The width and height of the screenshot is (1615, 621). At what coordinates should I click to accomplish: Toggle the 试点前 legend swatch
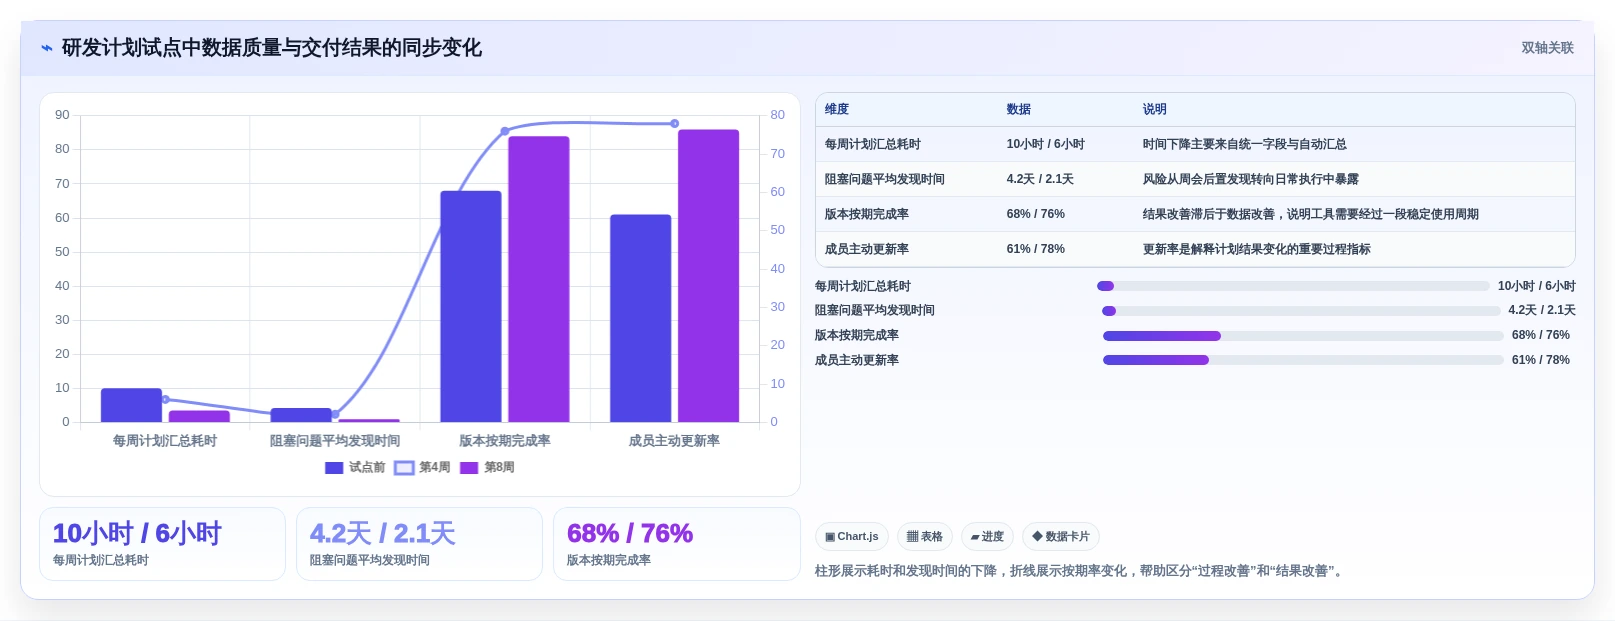(x=334, y=468)
